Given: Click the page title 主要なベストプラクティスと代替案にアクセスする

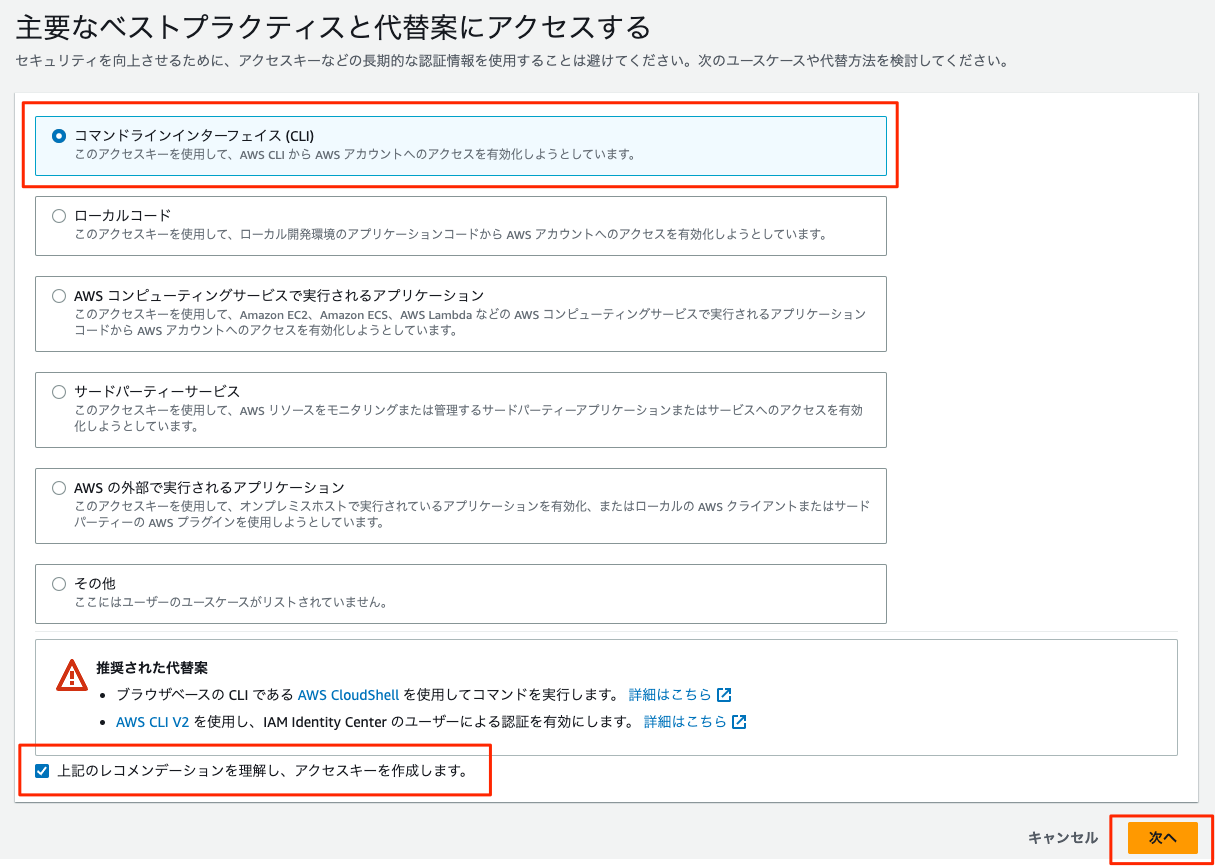Looking at the screenshot, I should (x=332, y=27).
